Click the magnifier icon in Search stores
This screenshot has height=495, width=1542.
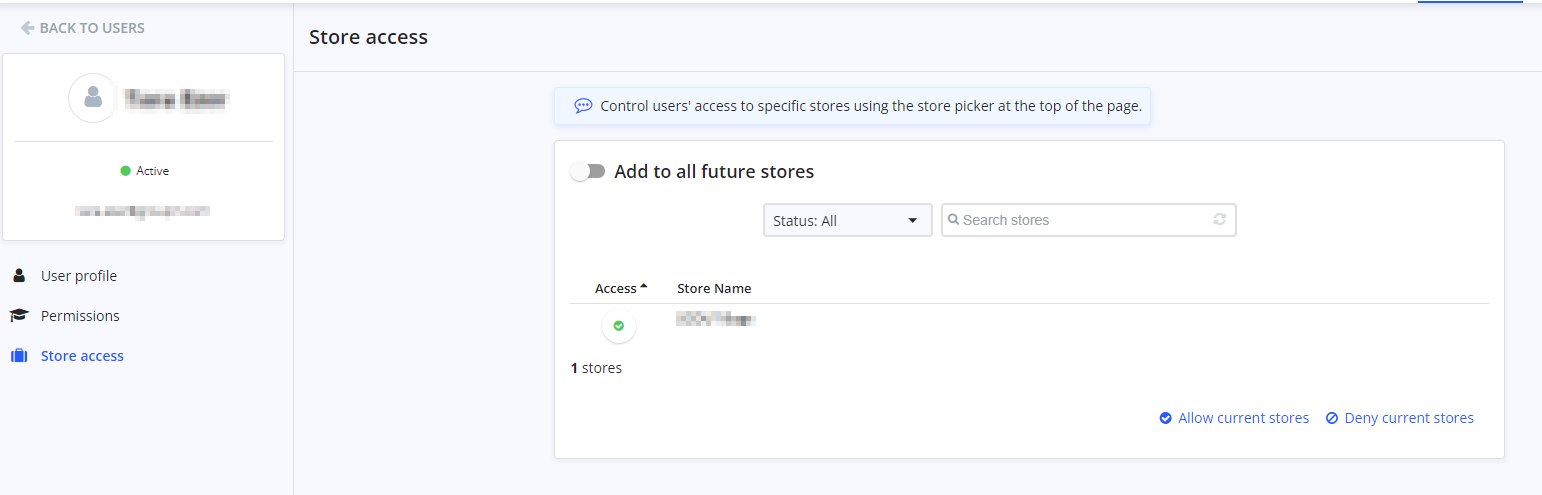click(x=954, y=220)
